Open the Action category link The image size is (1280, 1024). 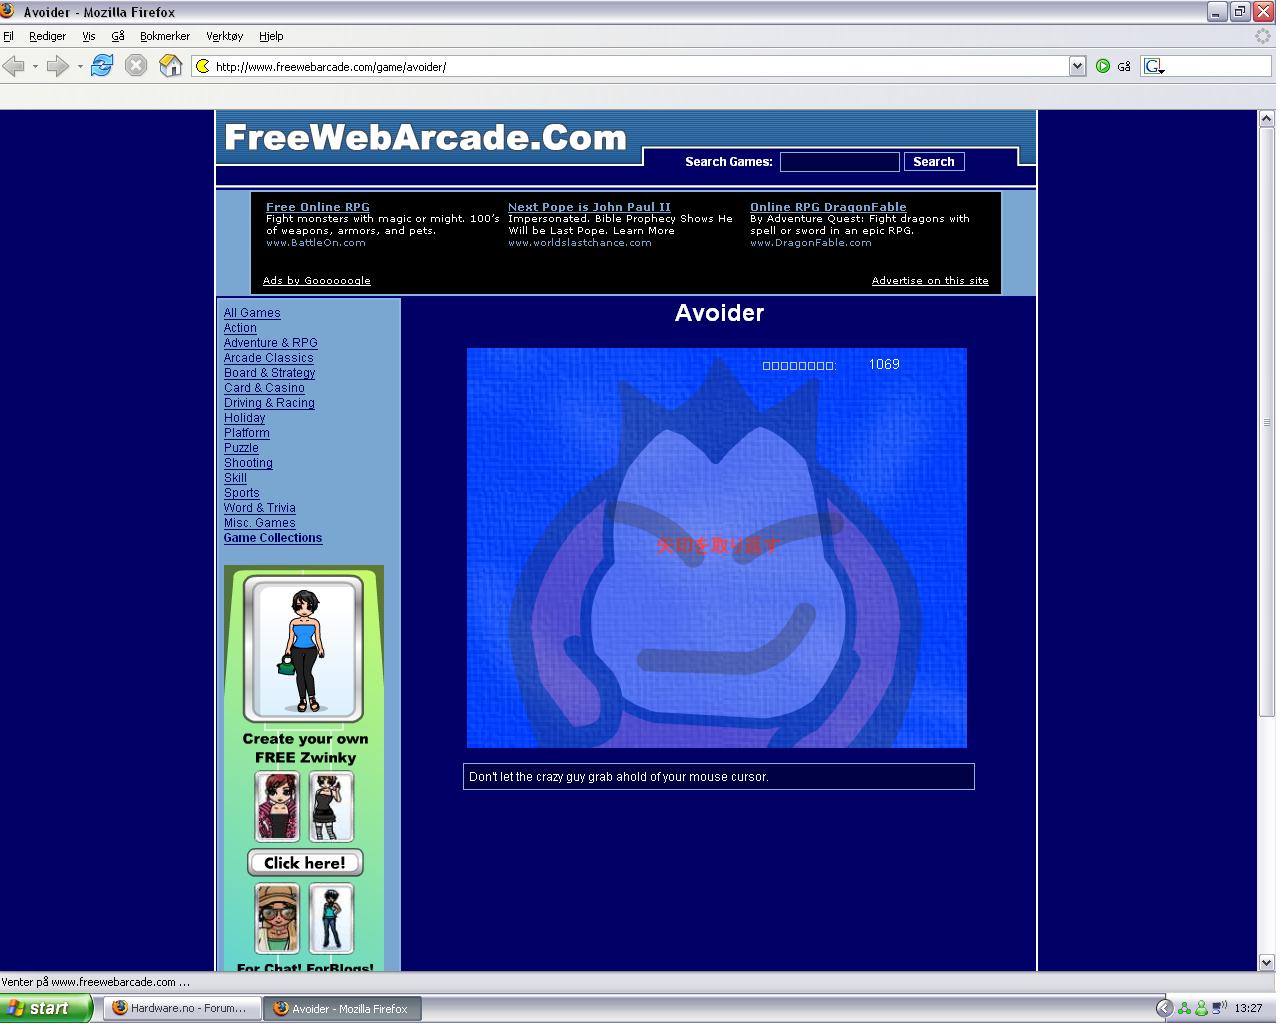coord(240,328)
